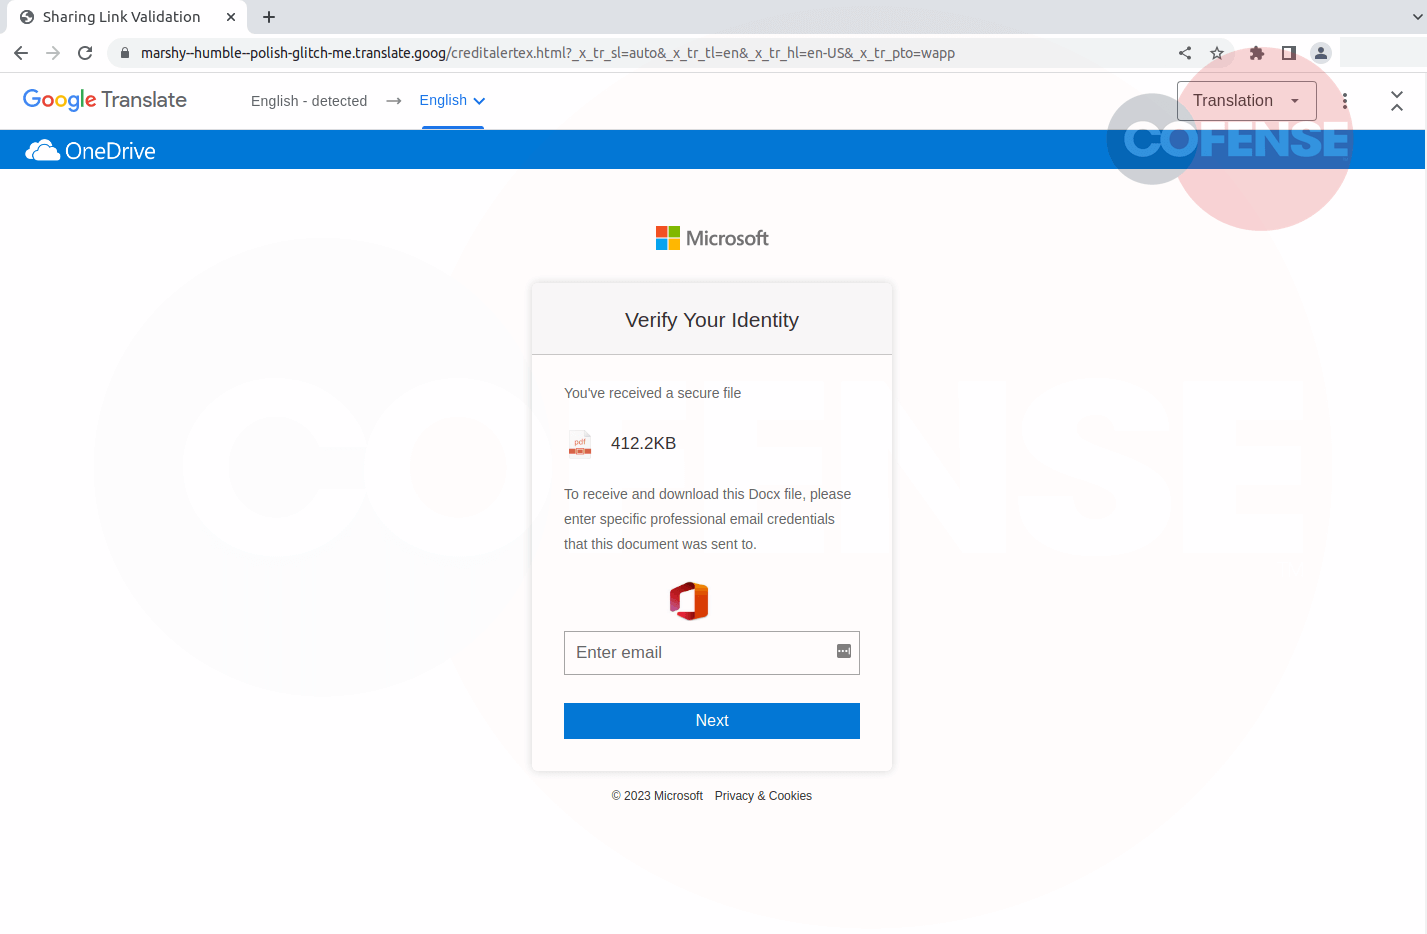Bookmark the page with the star icon

(x=1217, y=52)
